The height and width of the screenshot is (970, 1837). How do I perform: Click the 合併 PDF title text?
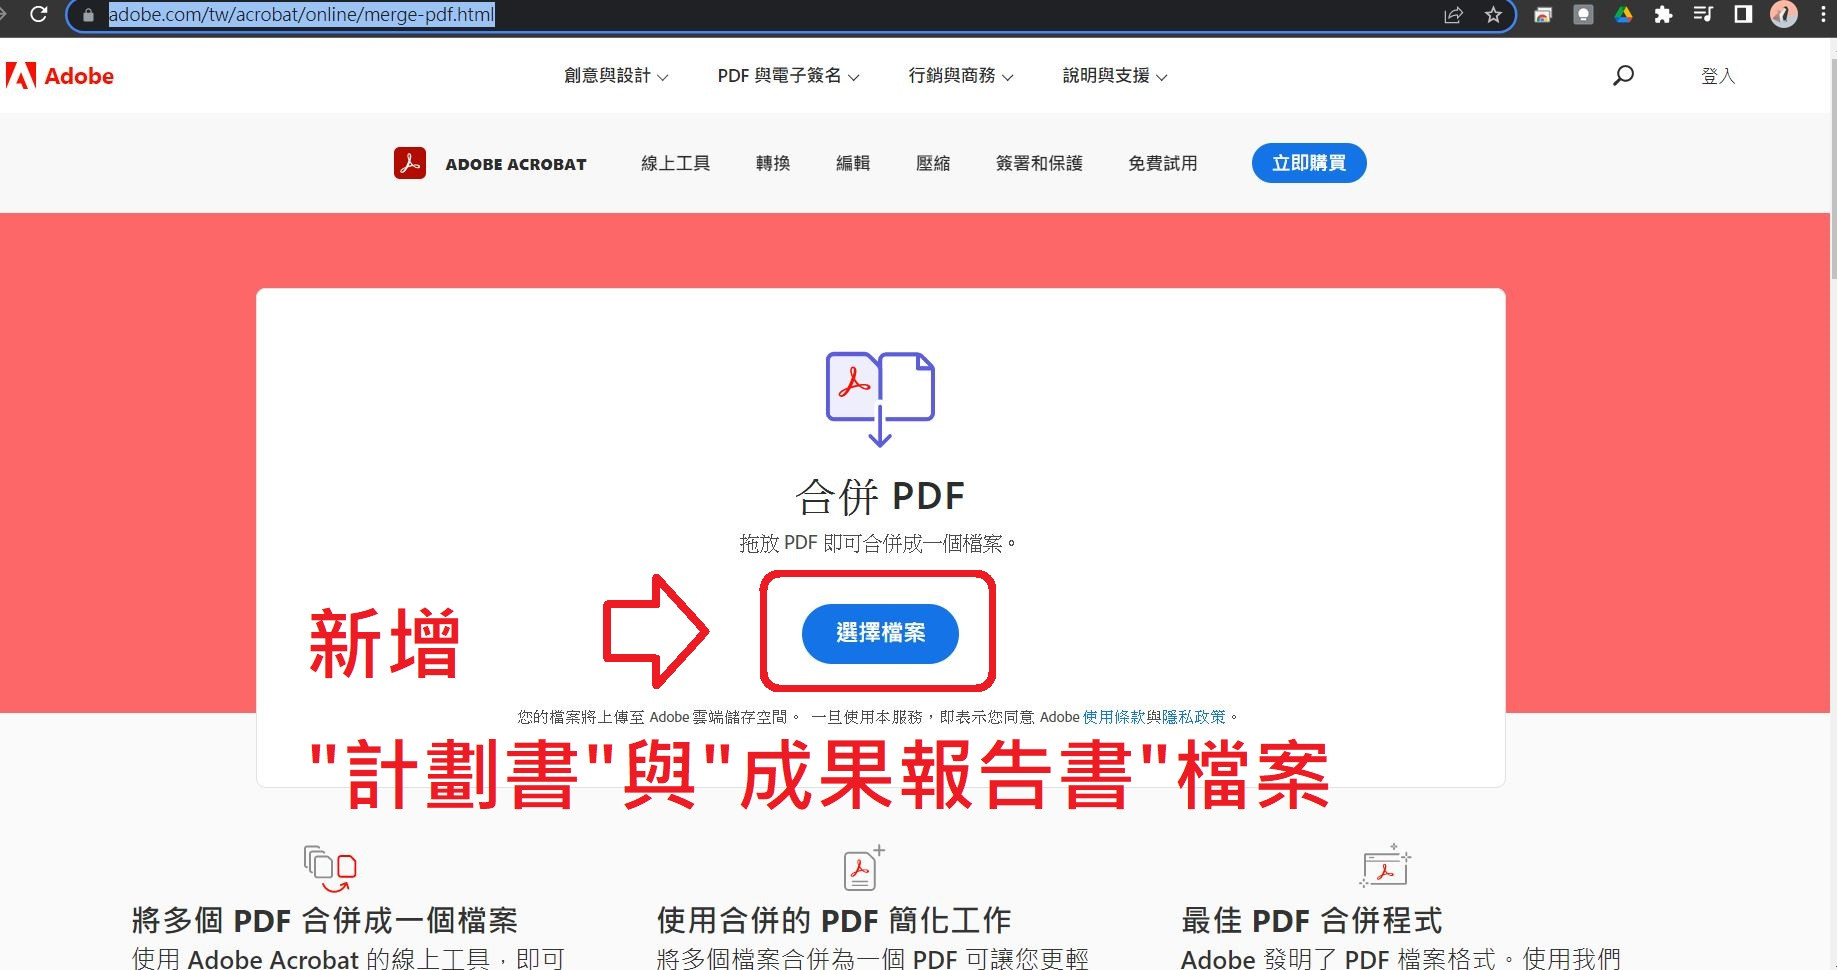tap(880, 496)
